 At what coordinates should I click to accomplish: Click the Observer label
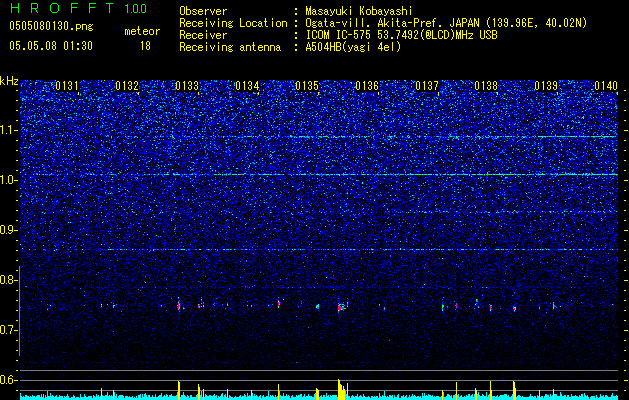tap(203, 11)
